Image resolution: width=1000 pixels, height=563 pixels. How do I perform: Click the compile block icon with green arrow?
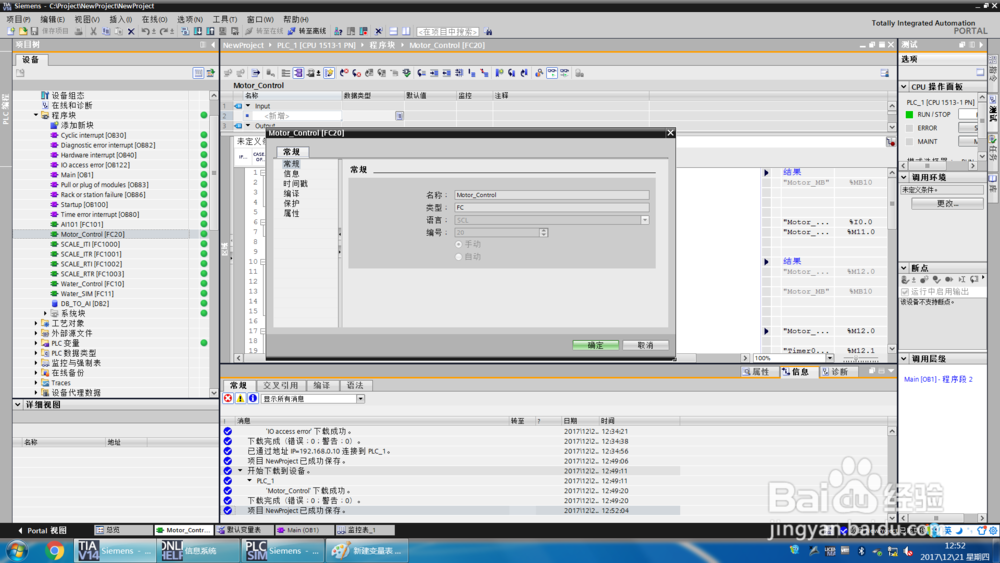[x=406, y=73]
